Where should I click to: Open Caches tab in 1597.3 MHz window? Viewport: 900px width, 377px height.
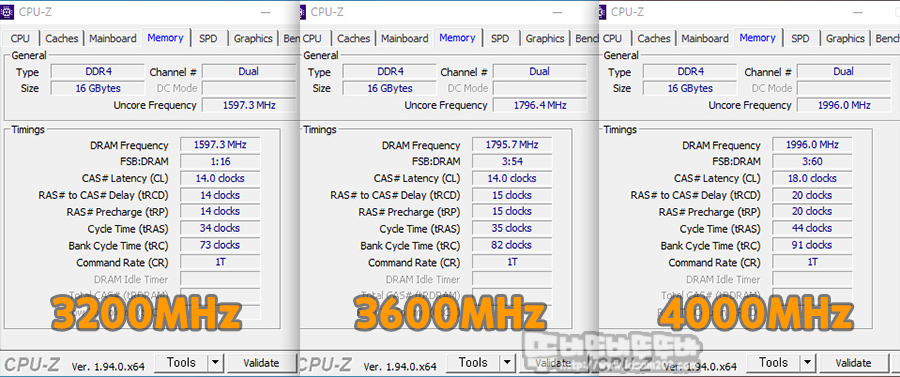(x=61, y=38)
